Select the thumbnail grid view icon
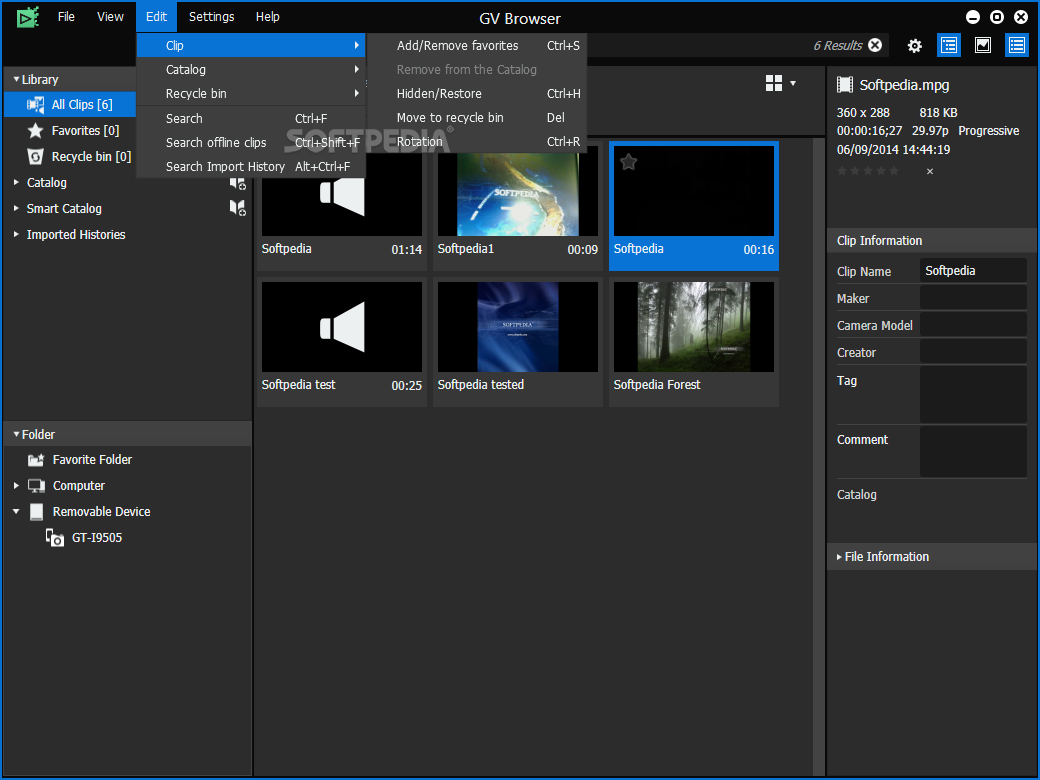1040x780 pixels. click(x=774, y=83)
